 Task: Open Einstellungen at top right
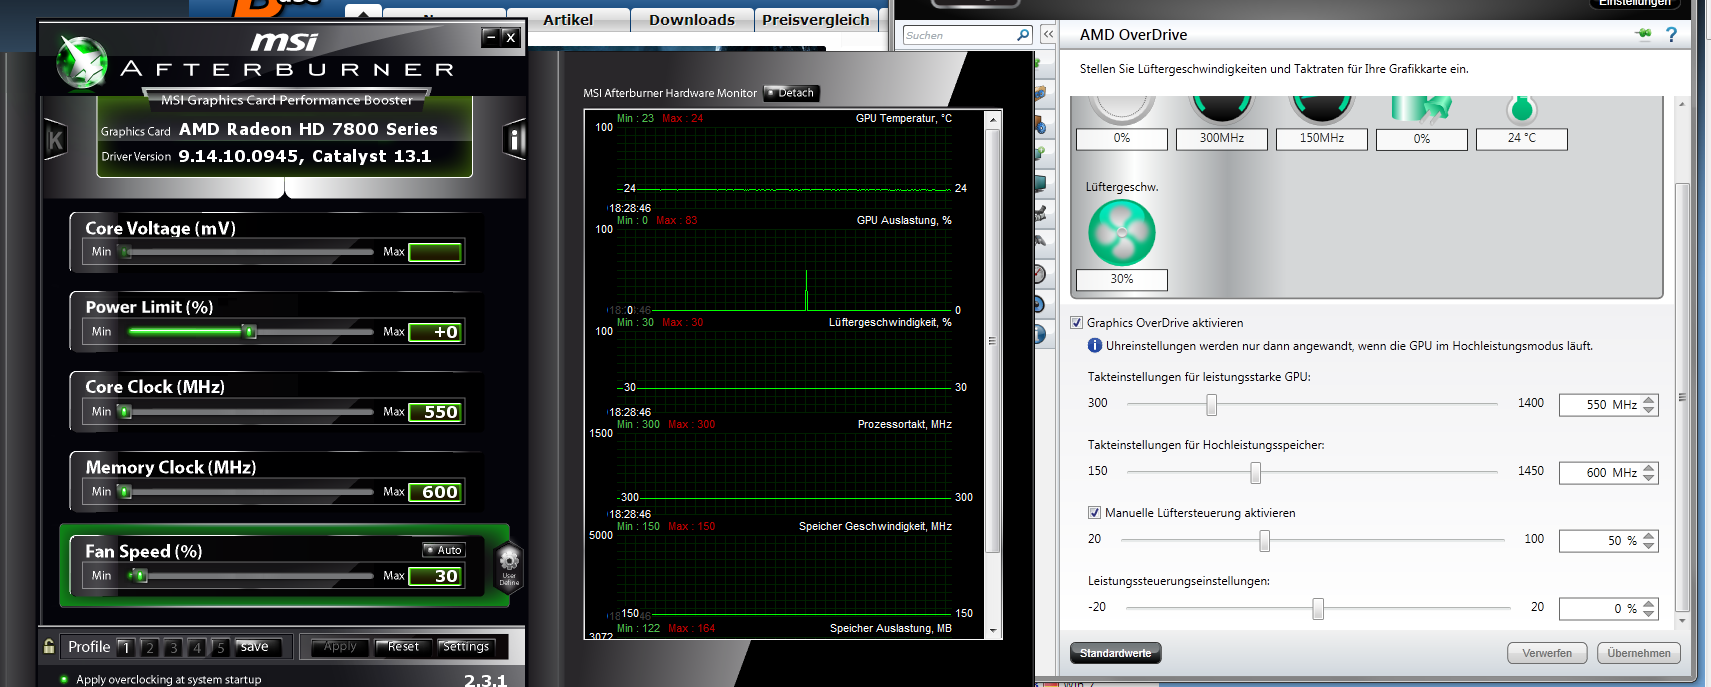(x=1634, y=3)
